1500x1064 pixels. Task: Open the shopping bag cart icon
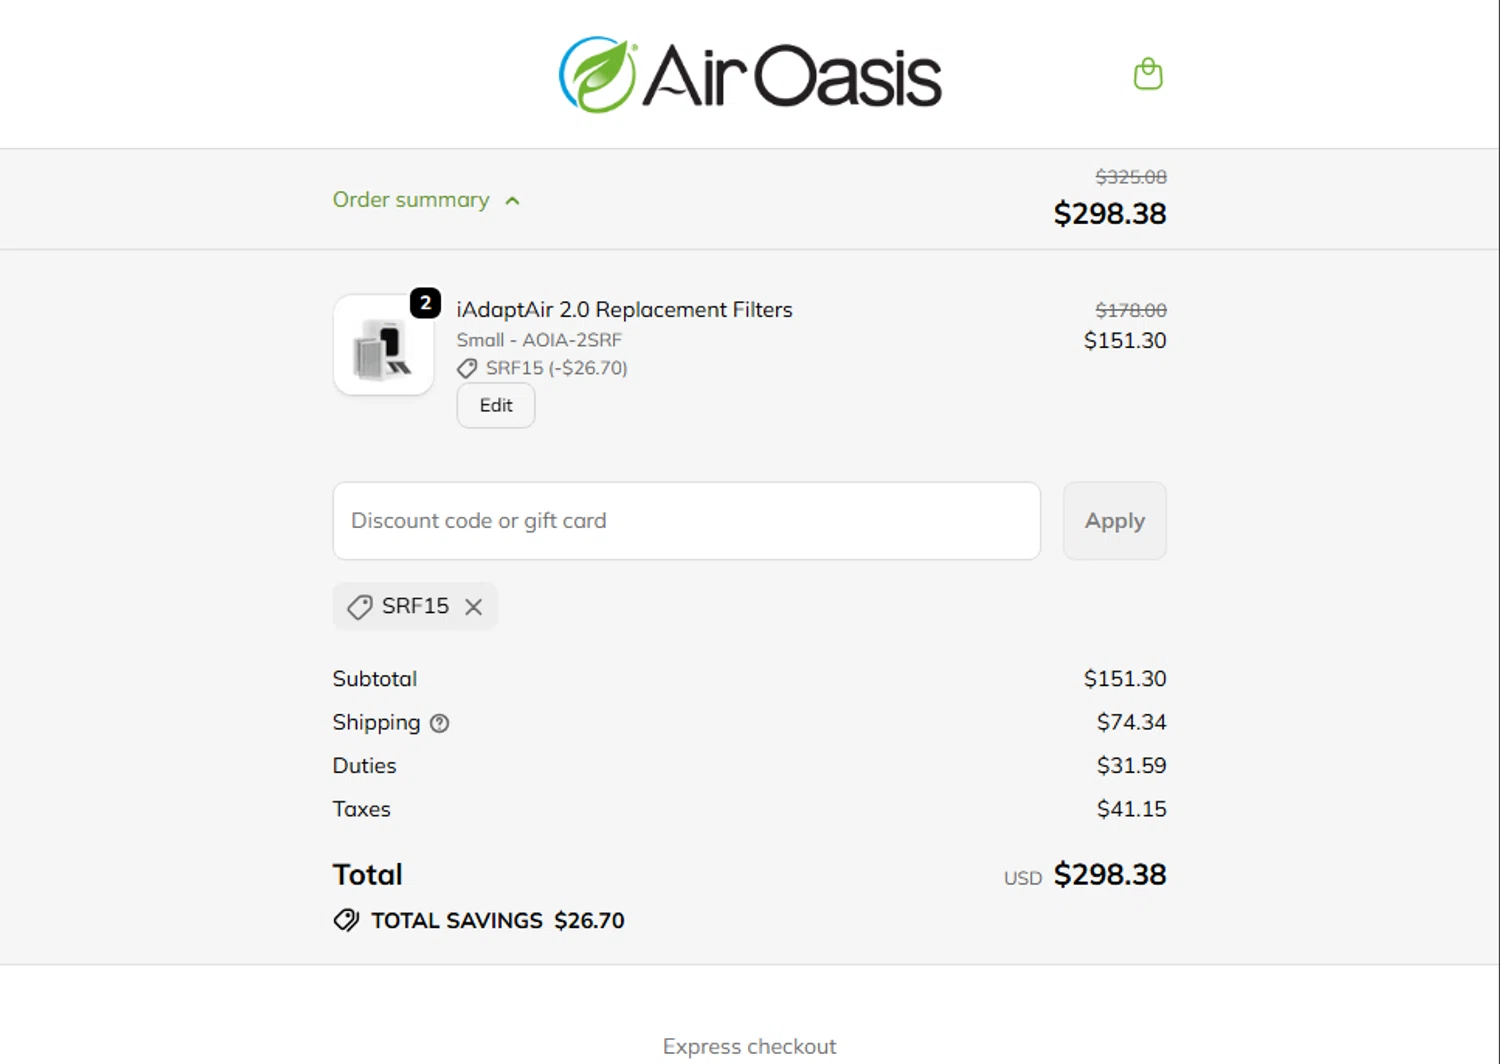click(x=1148, y=74)
